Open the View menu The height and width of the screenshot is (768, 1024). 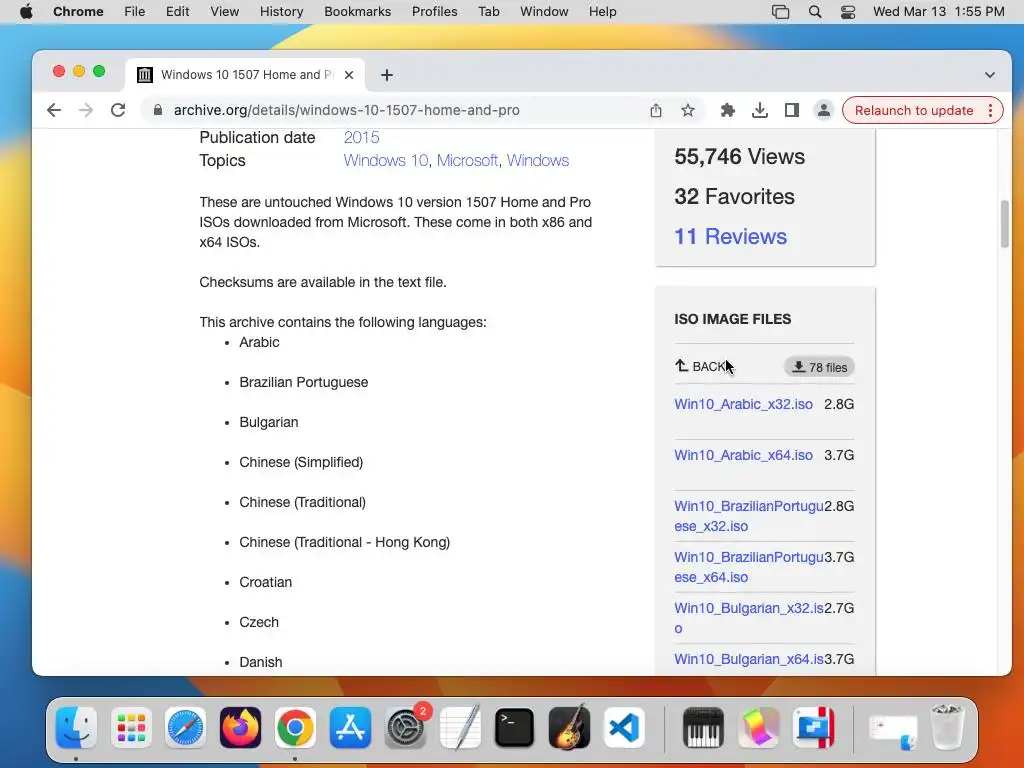224,12
